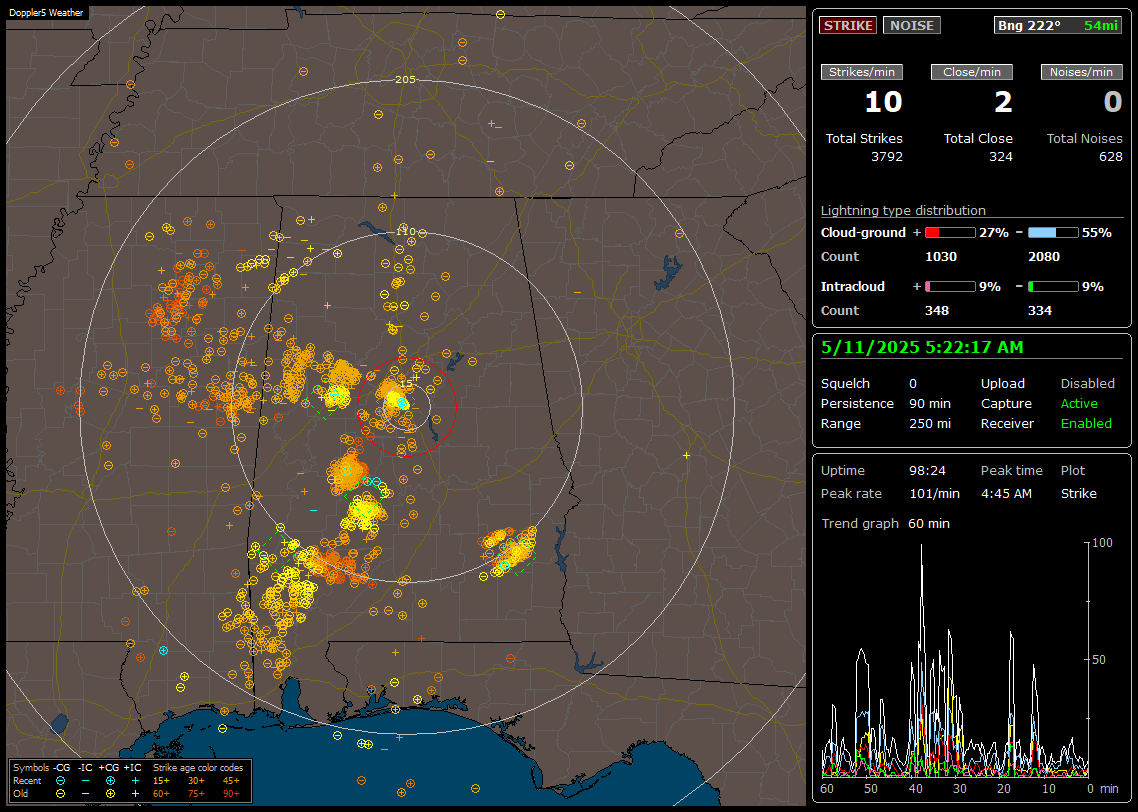Click the 110 range ring label

[405, 231]
